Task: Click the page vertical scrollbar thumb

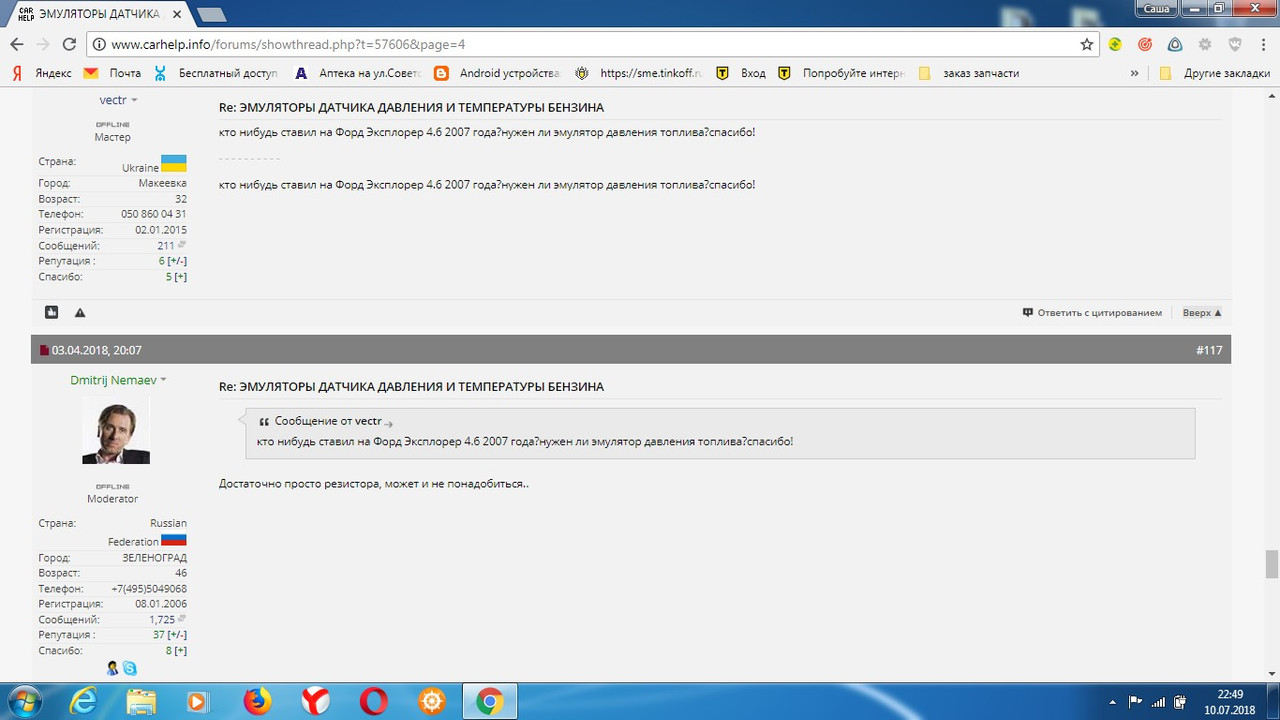Action: [x=1272, y=564]
